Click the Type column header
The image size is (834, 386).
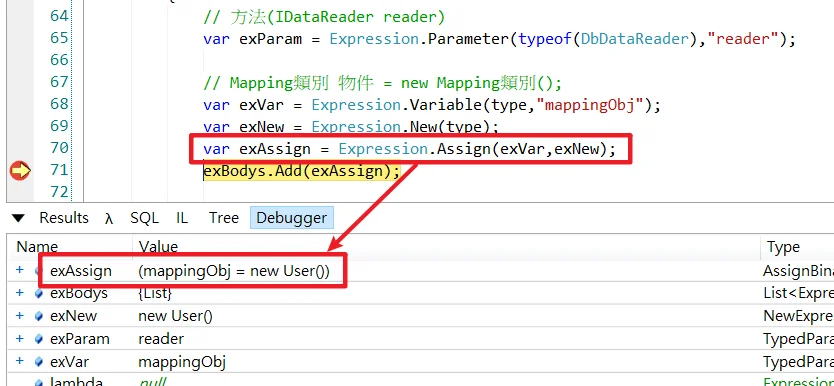(783, 247)
